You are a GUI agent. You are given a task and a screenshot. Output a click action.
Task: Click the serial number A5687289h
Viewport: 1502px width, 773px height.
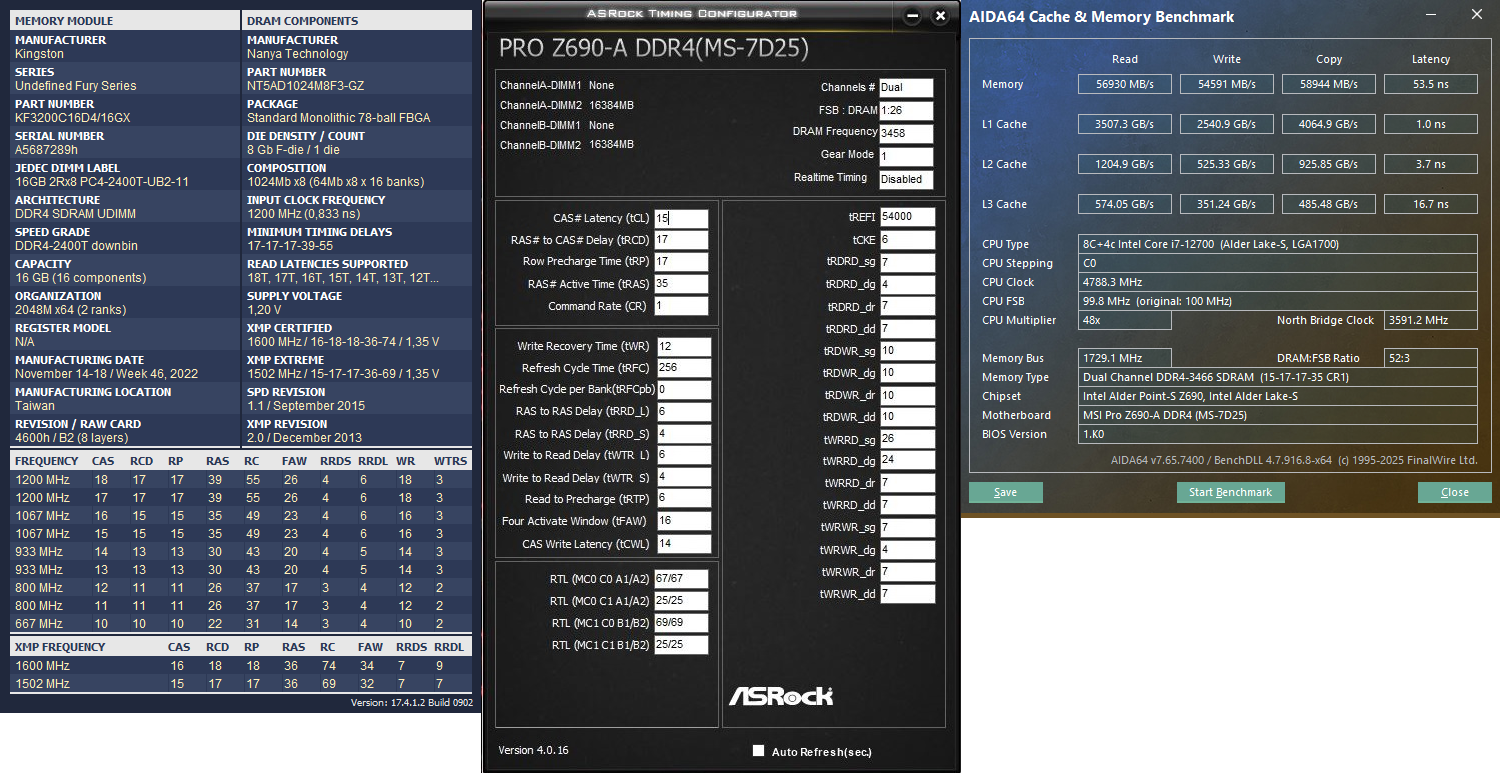[46, 150]
